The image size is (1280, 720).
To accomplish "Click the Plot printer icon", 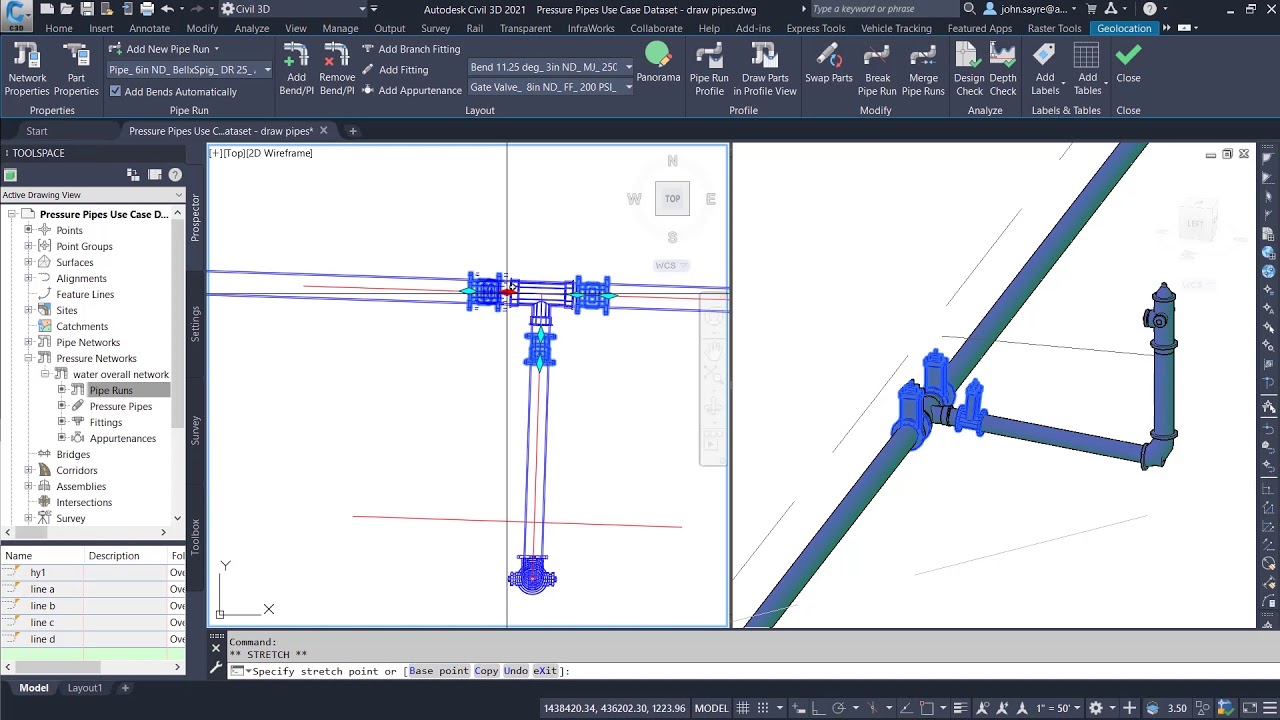I will coord(146,9).
